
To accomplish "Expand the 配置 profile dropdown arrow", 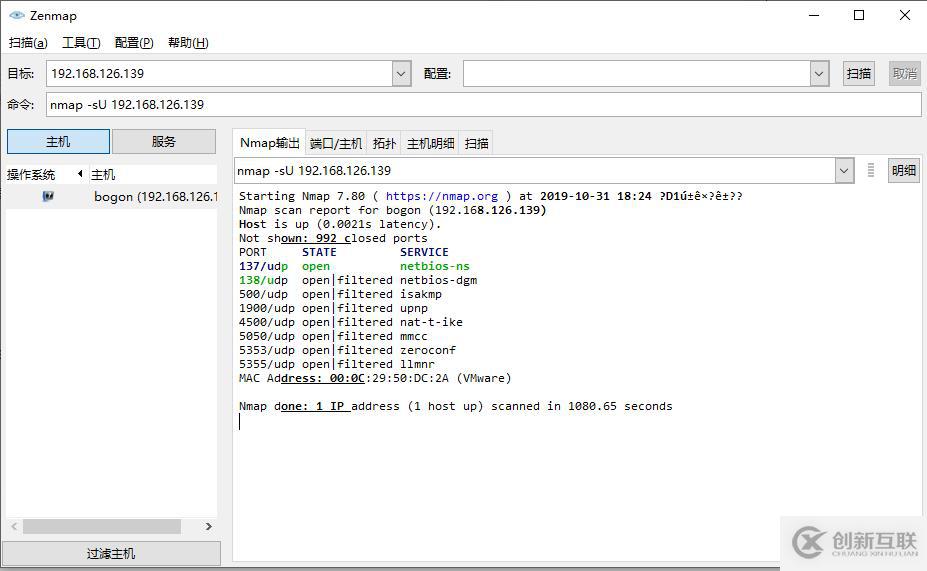I will click(x=819, y=74).
